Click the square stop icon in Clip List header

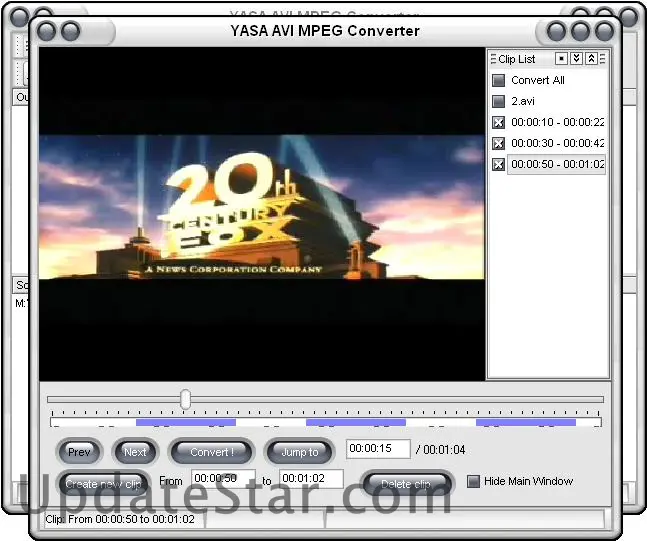561,59
